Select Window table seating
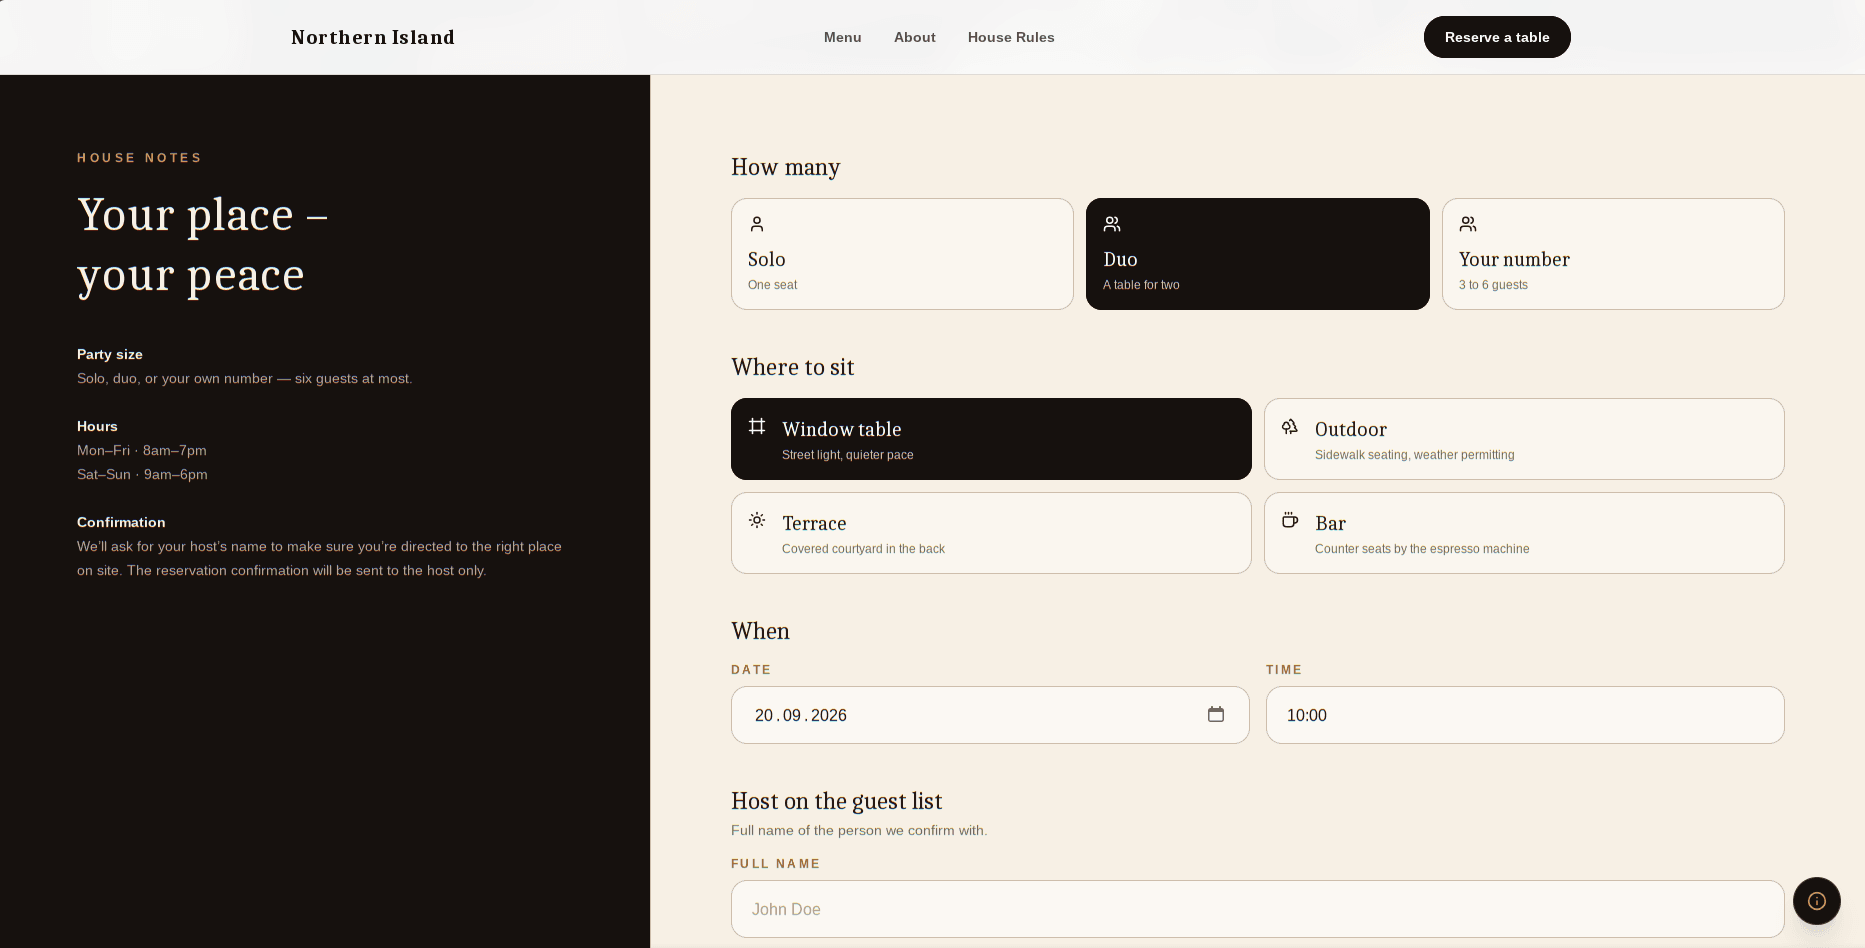Screen dimensions: 1865x948 991,439
